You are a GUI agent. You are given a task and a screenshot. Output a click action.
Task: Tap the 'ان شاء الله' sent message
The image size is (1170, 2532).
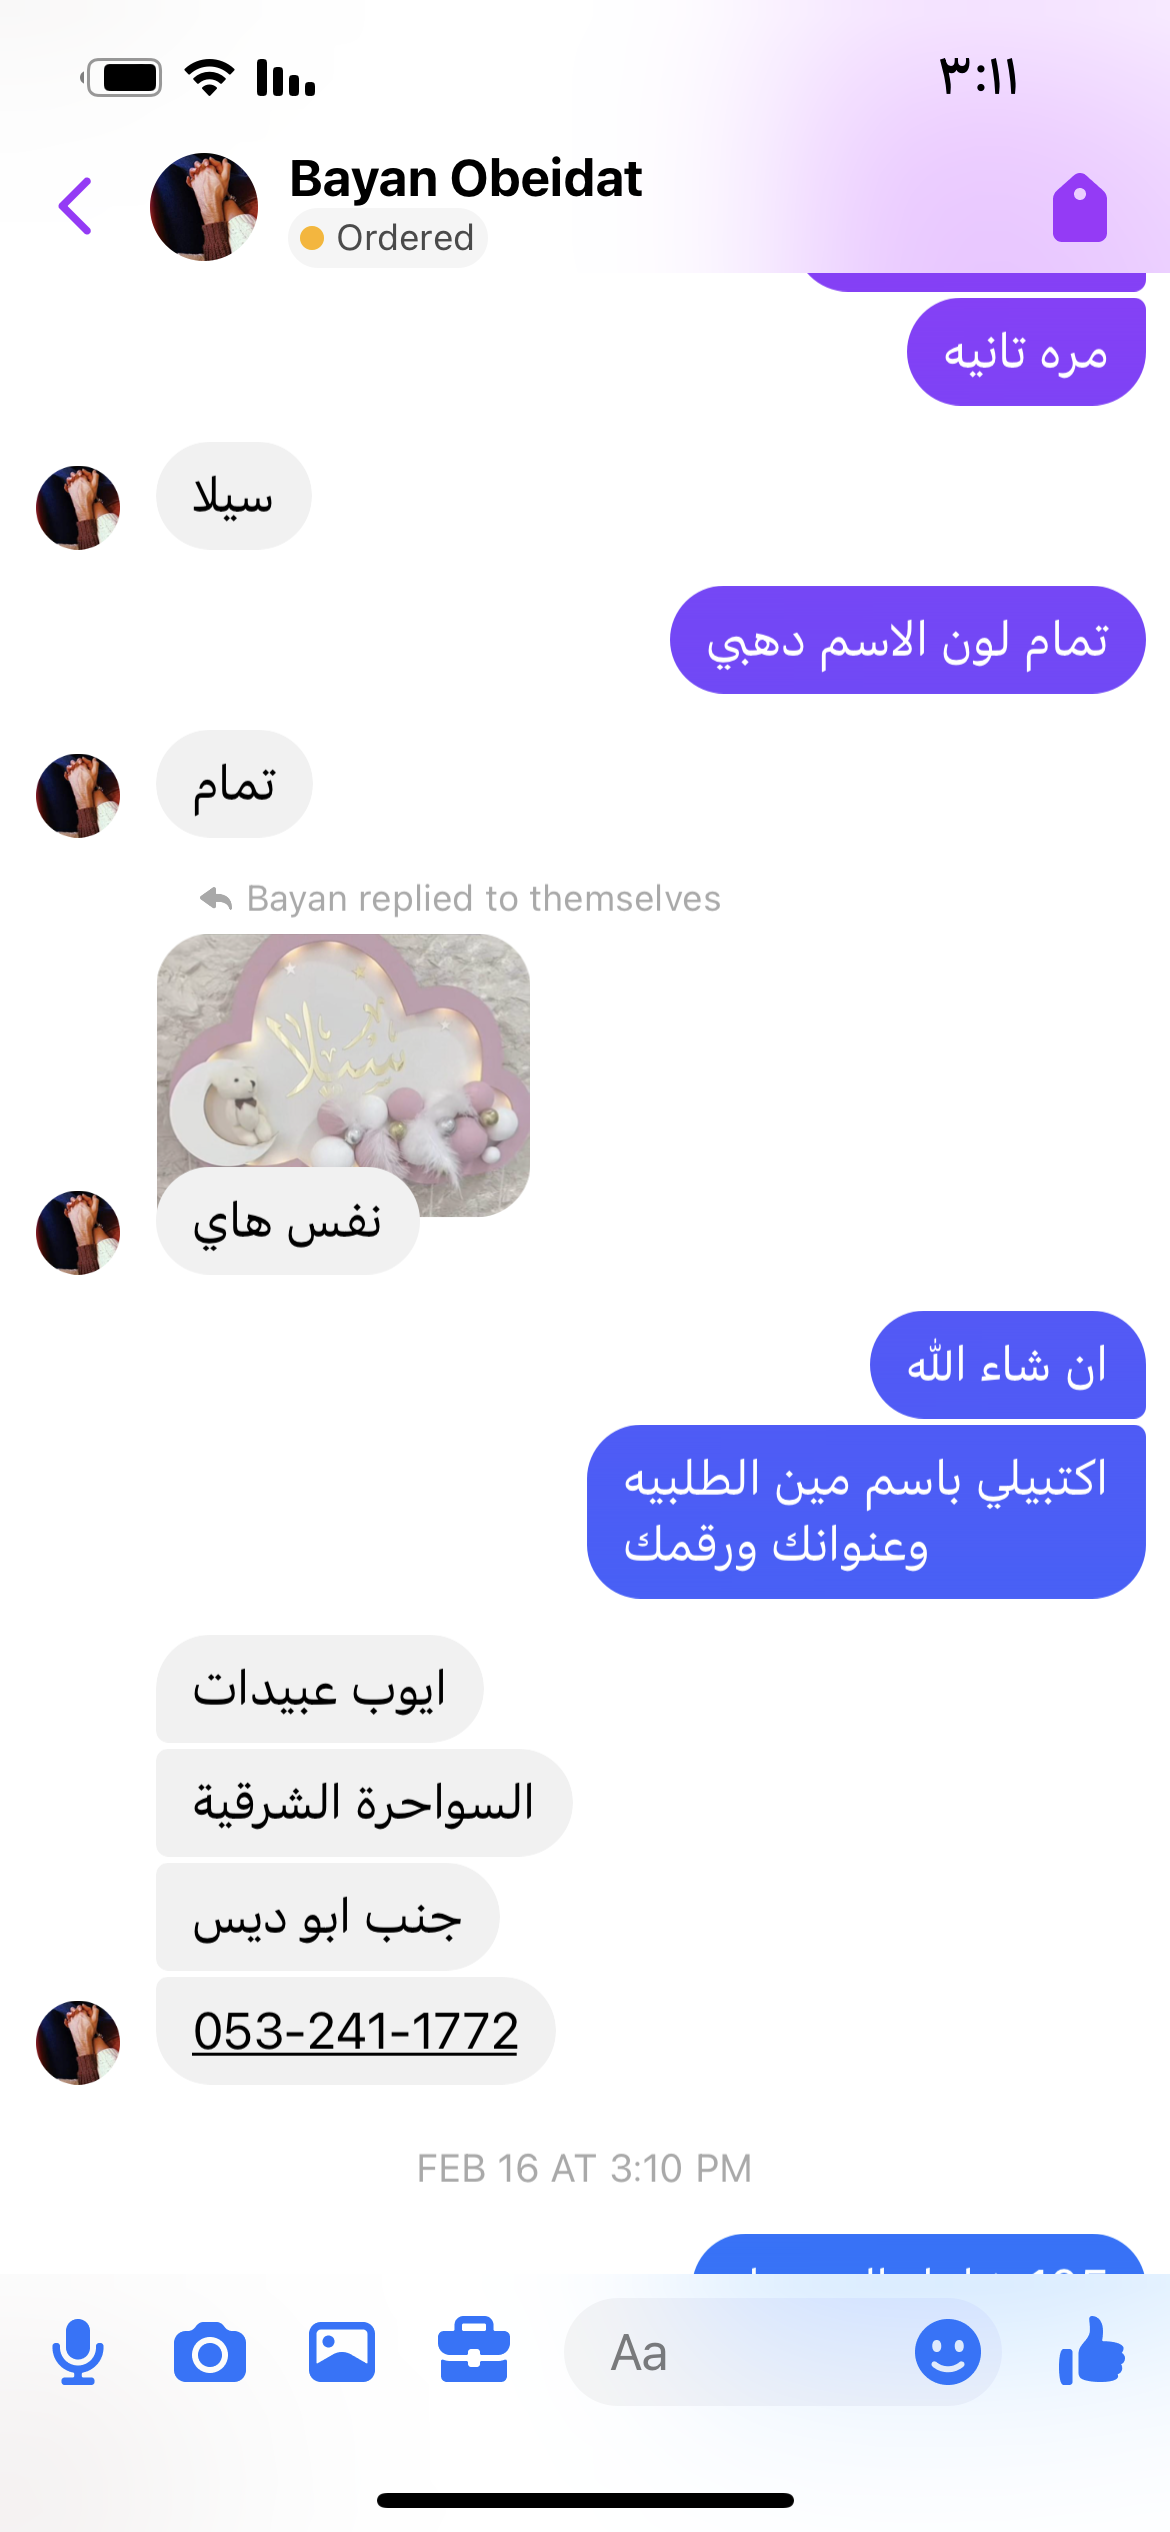(1008, 1365)
